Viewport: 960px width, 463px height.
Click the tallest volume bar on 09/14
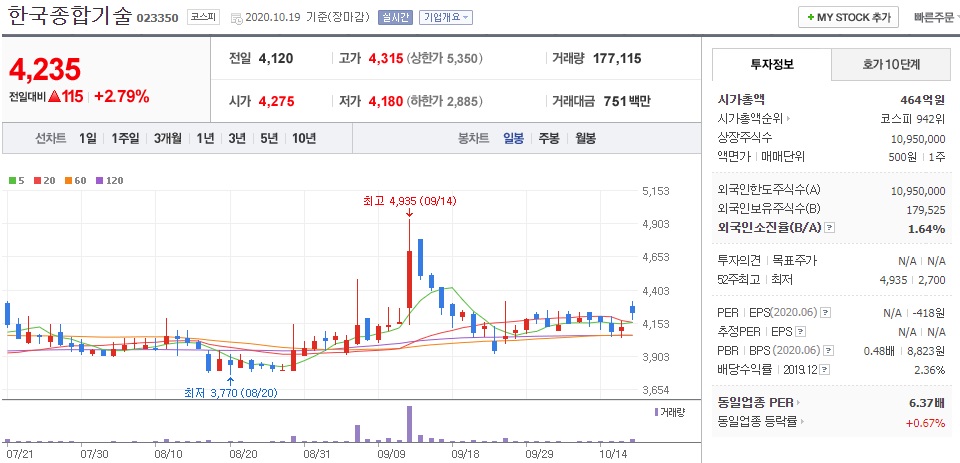point(409,424)
